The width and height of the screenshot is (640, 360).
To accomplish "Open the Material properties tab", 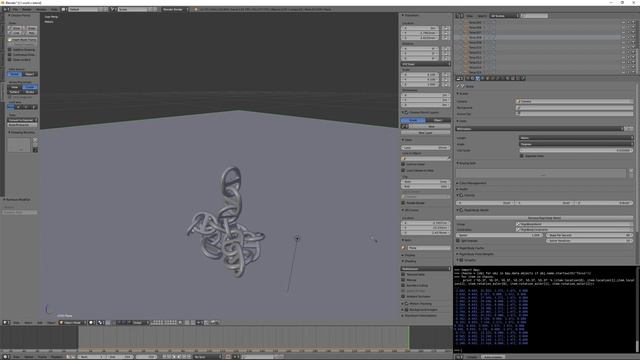I will coord(508,78).
